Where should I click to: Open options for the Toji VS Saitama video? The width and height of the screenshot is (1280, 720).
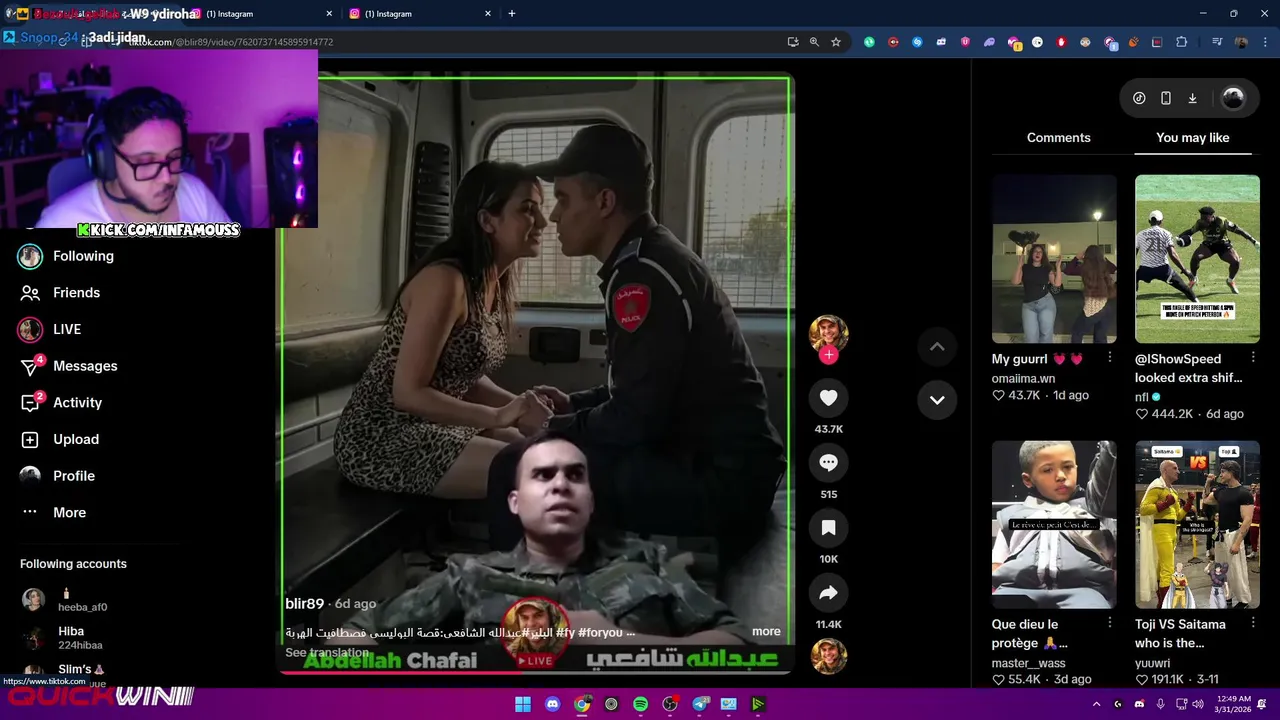coord(1252,623)
